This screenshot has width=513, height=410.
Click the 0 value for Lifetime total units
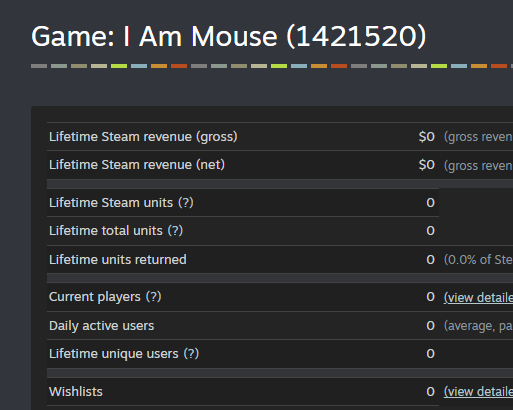pos(430,231)
